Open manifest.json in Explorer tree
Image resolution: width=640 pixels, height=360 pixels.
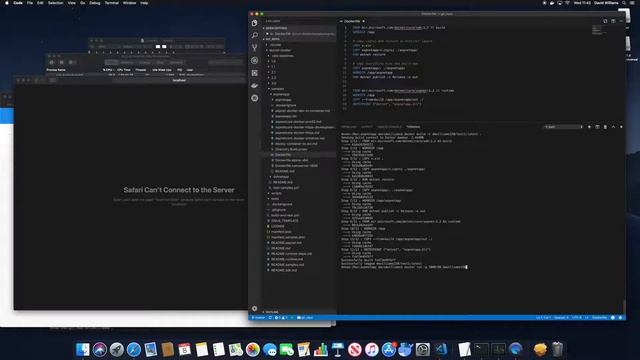pos(281,231)
